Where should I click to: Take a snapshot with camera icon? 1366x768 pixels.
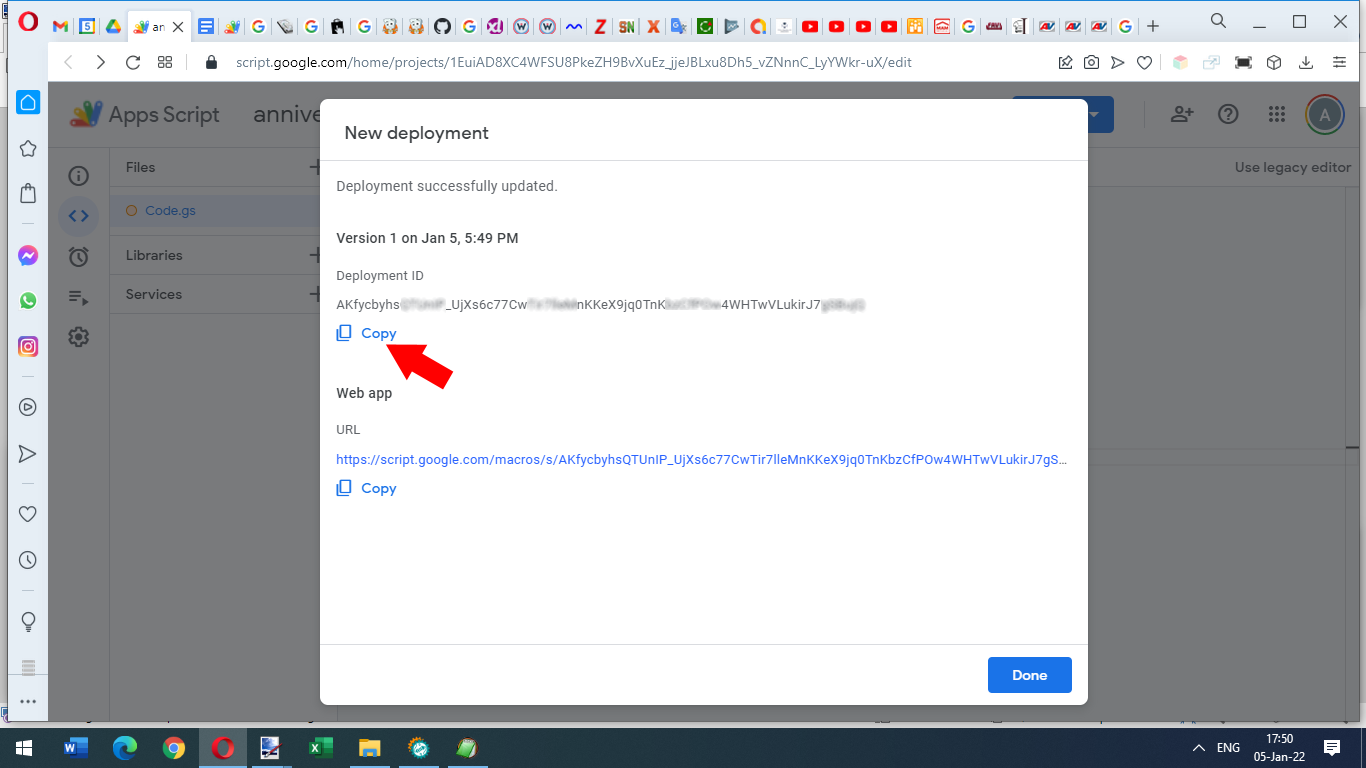pos(1091,62)
